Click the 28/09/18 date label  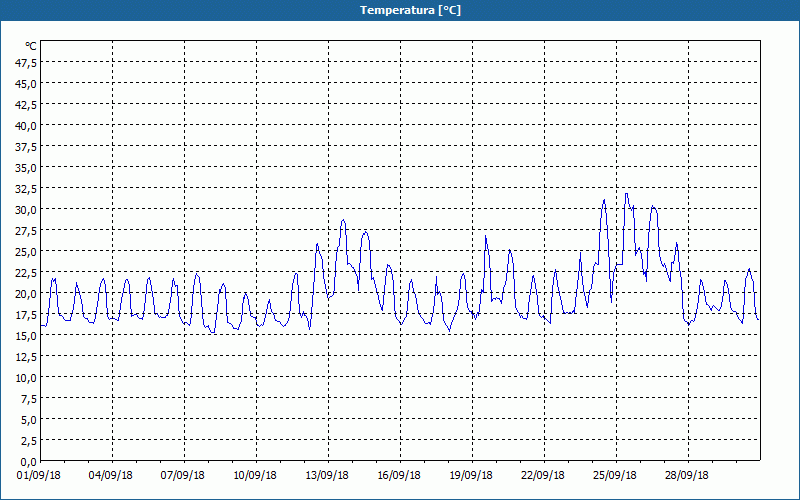[687, 476]
